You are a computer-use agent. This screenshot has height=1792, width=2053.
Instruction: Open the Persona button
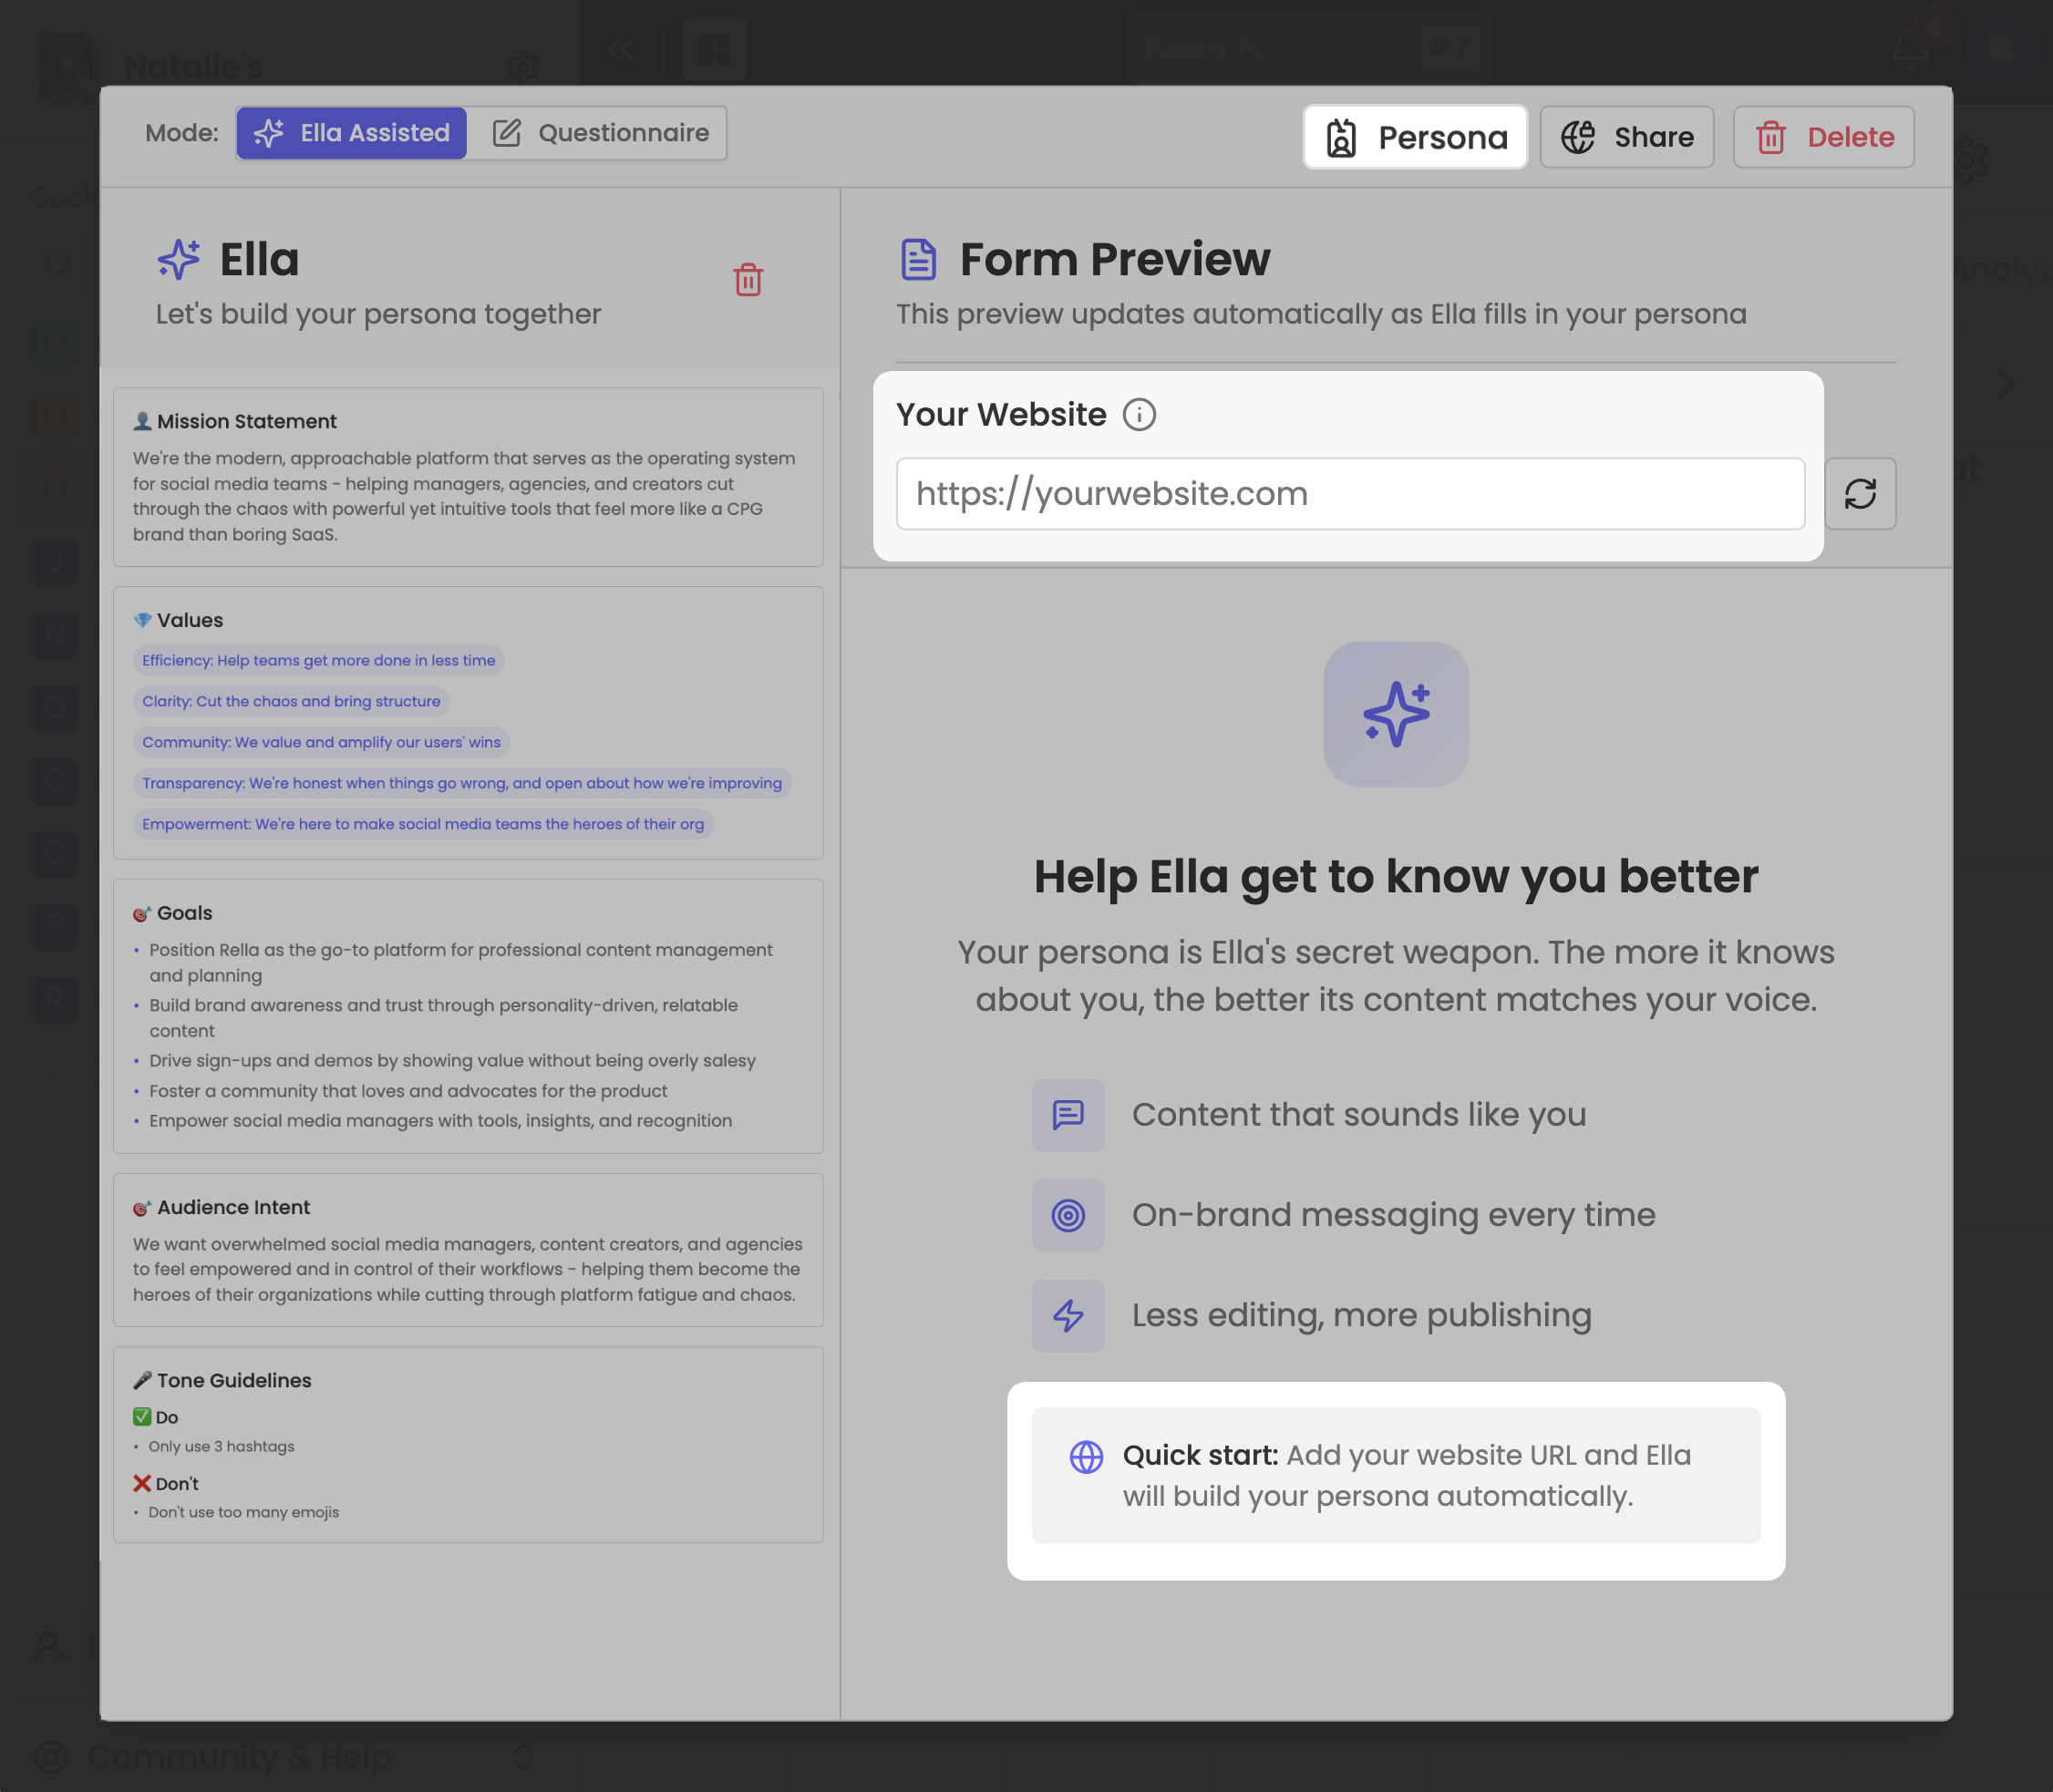tap(1415, 137)
